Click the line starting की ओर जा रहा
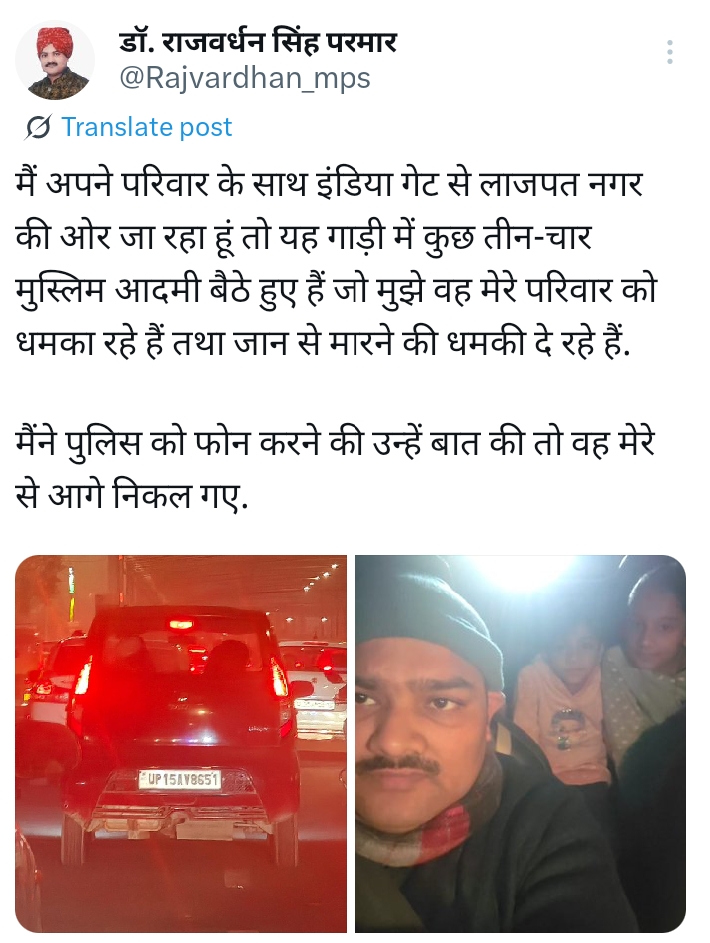The height and width of the screenshot is (943, 710). pos(304,236)
